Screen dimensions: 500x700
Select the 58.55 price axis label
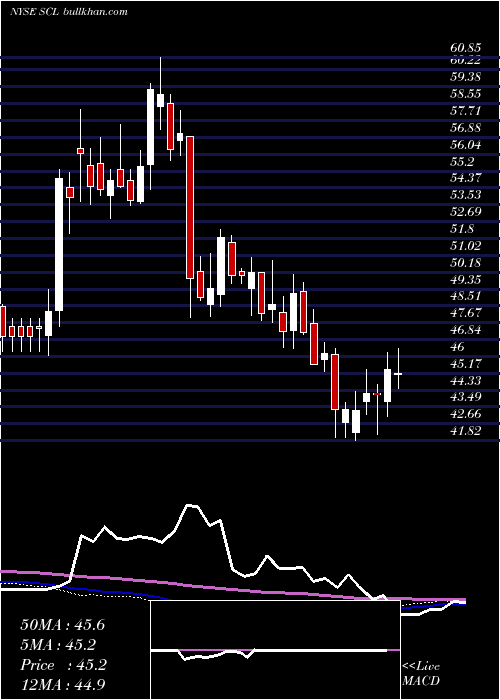465,94
